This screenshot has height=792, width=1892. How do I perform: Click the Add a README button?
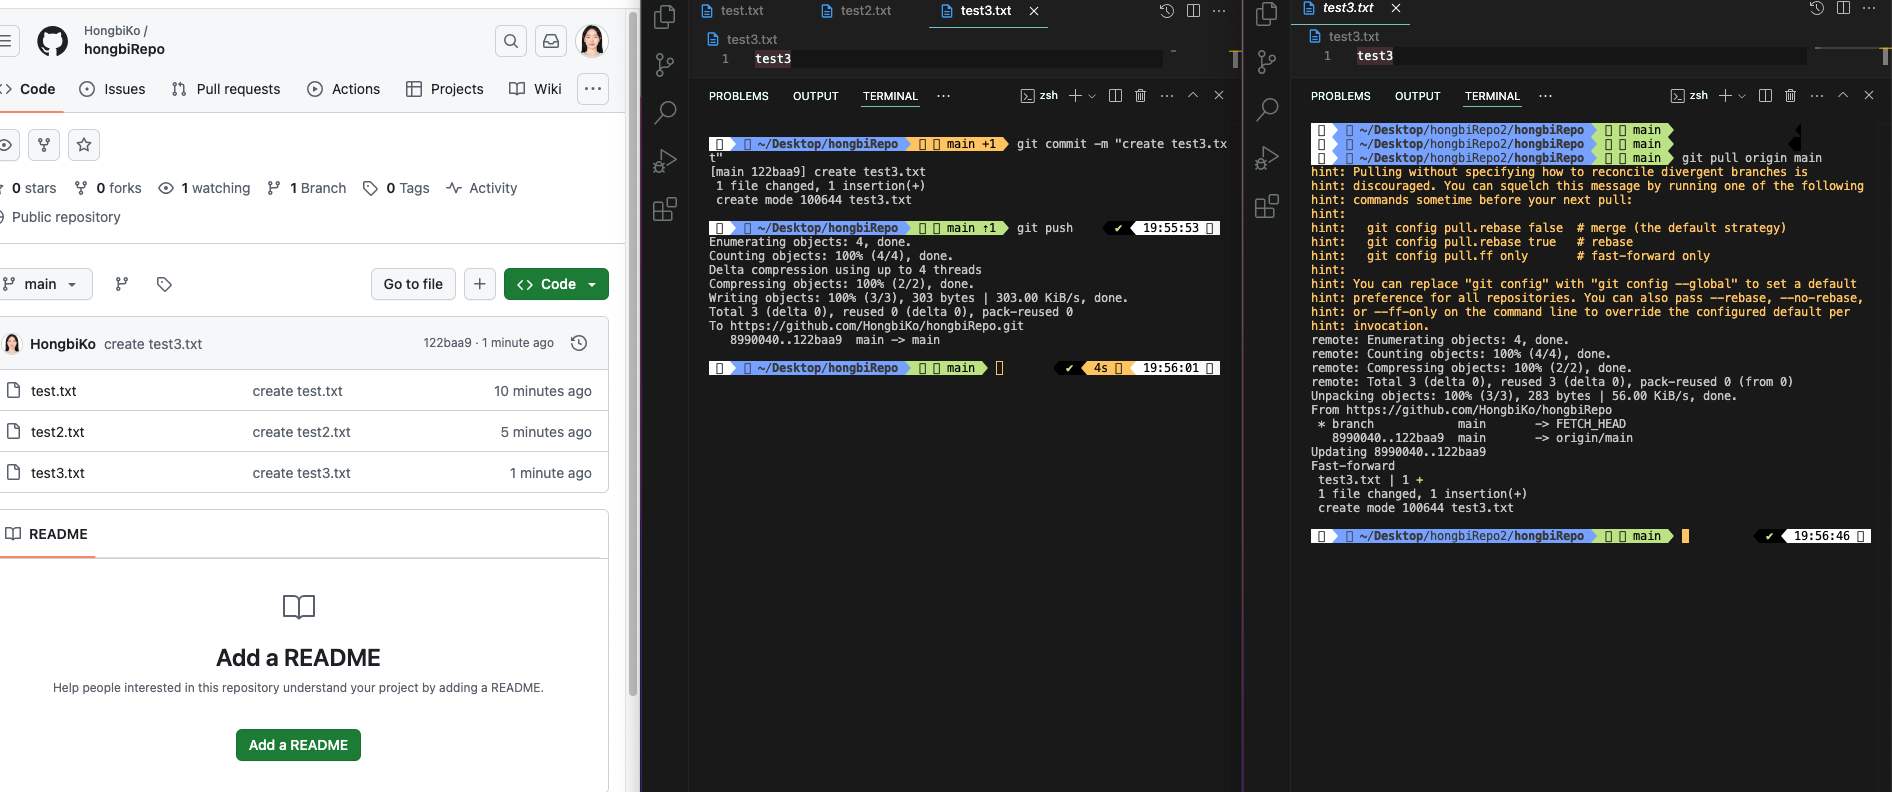click(x=298, y=745)
